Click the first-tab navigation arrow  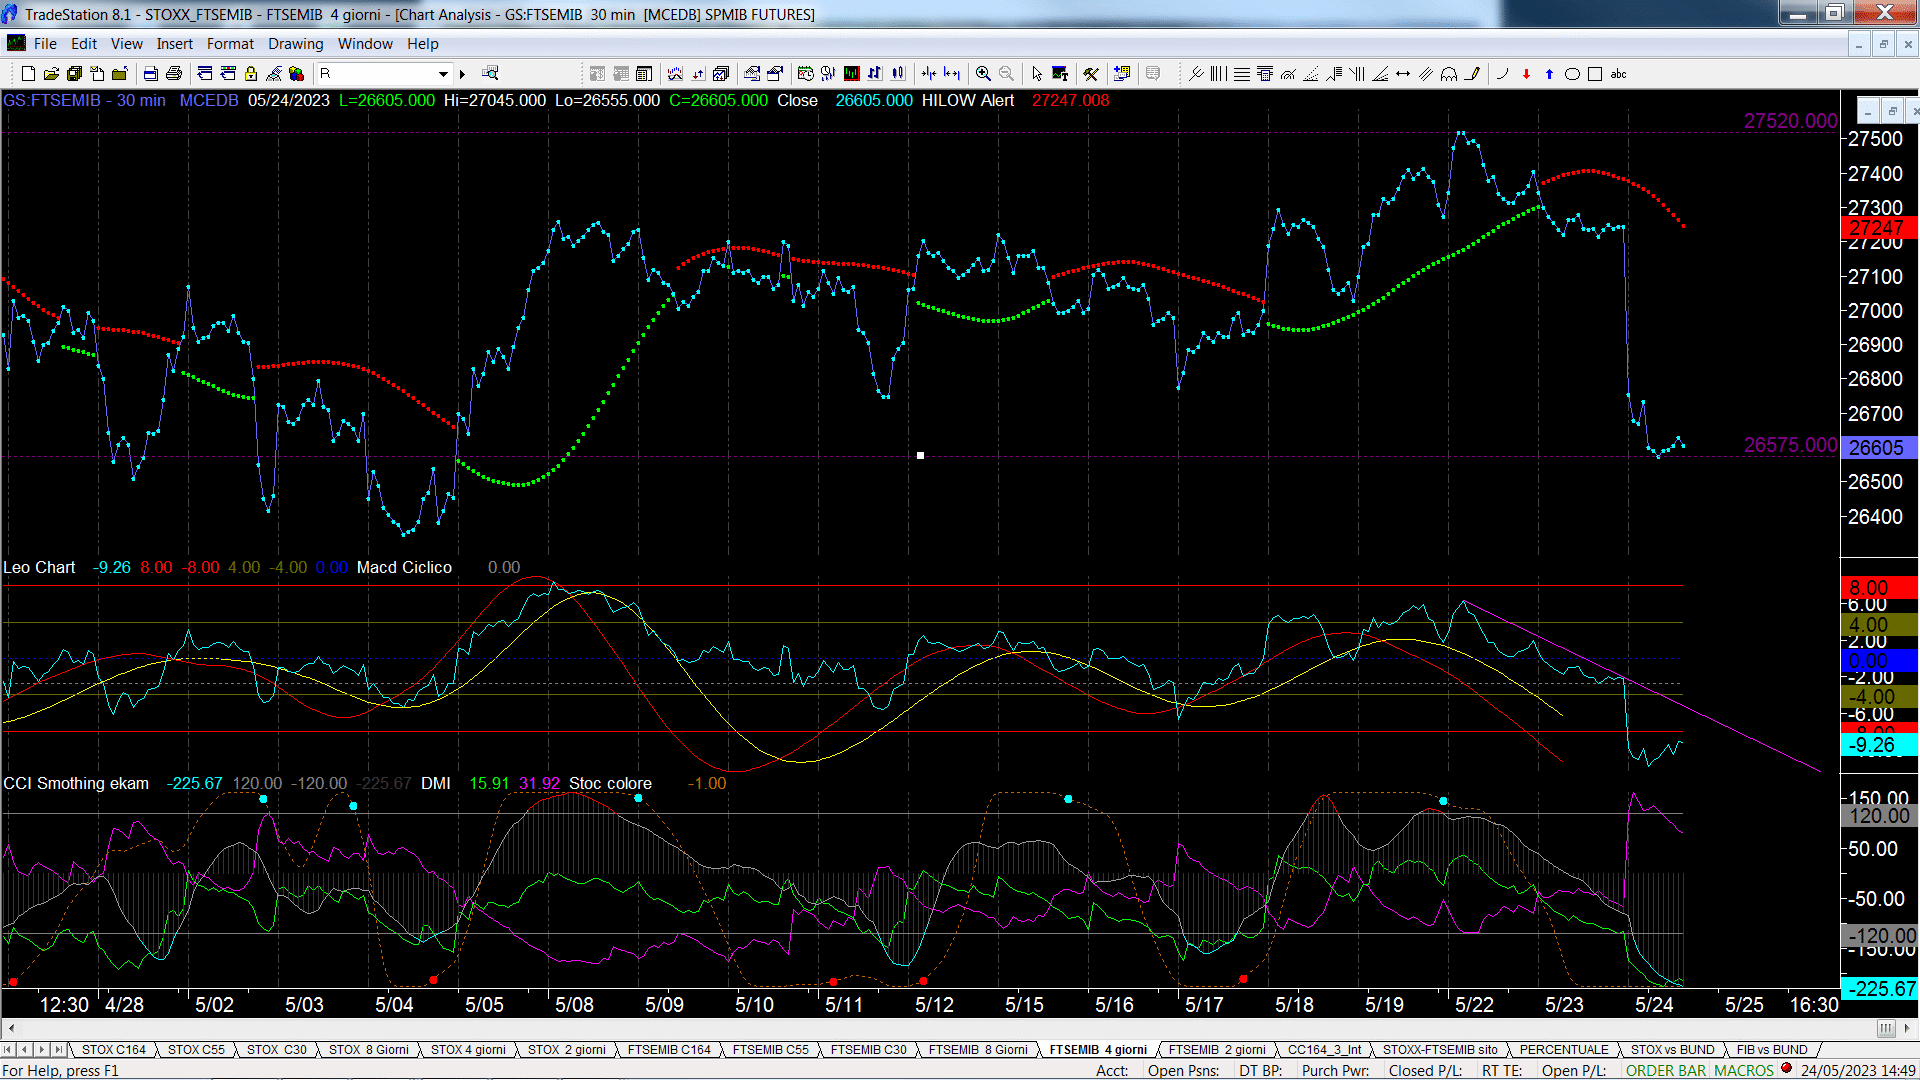tap(8, 1050)
